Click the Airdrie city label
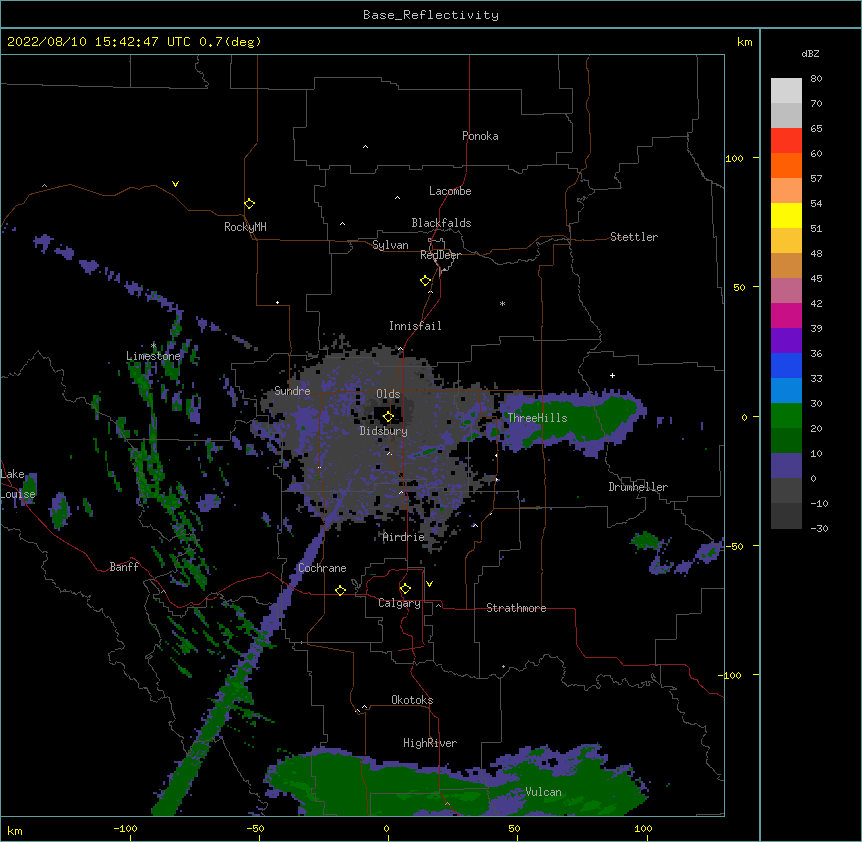This screenshot has height=842, width=862. click(404, 537)
